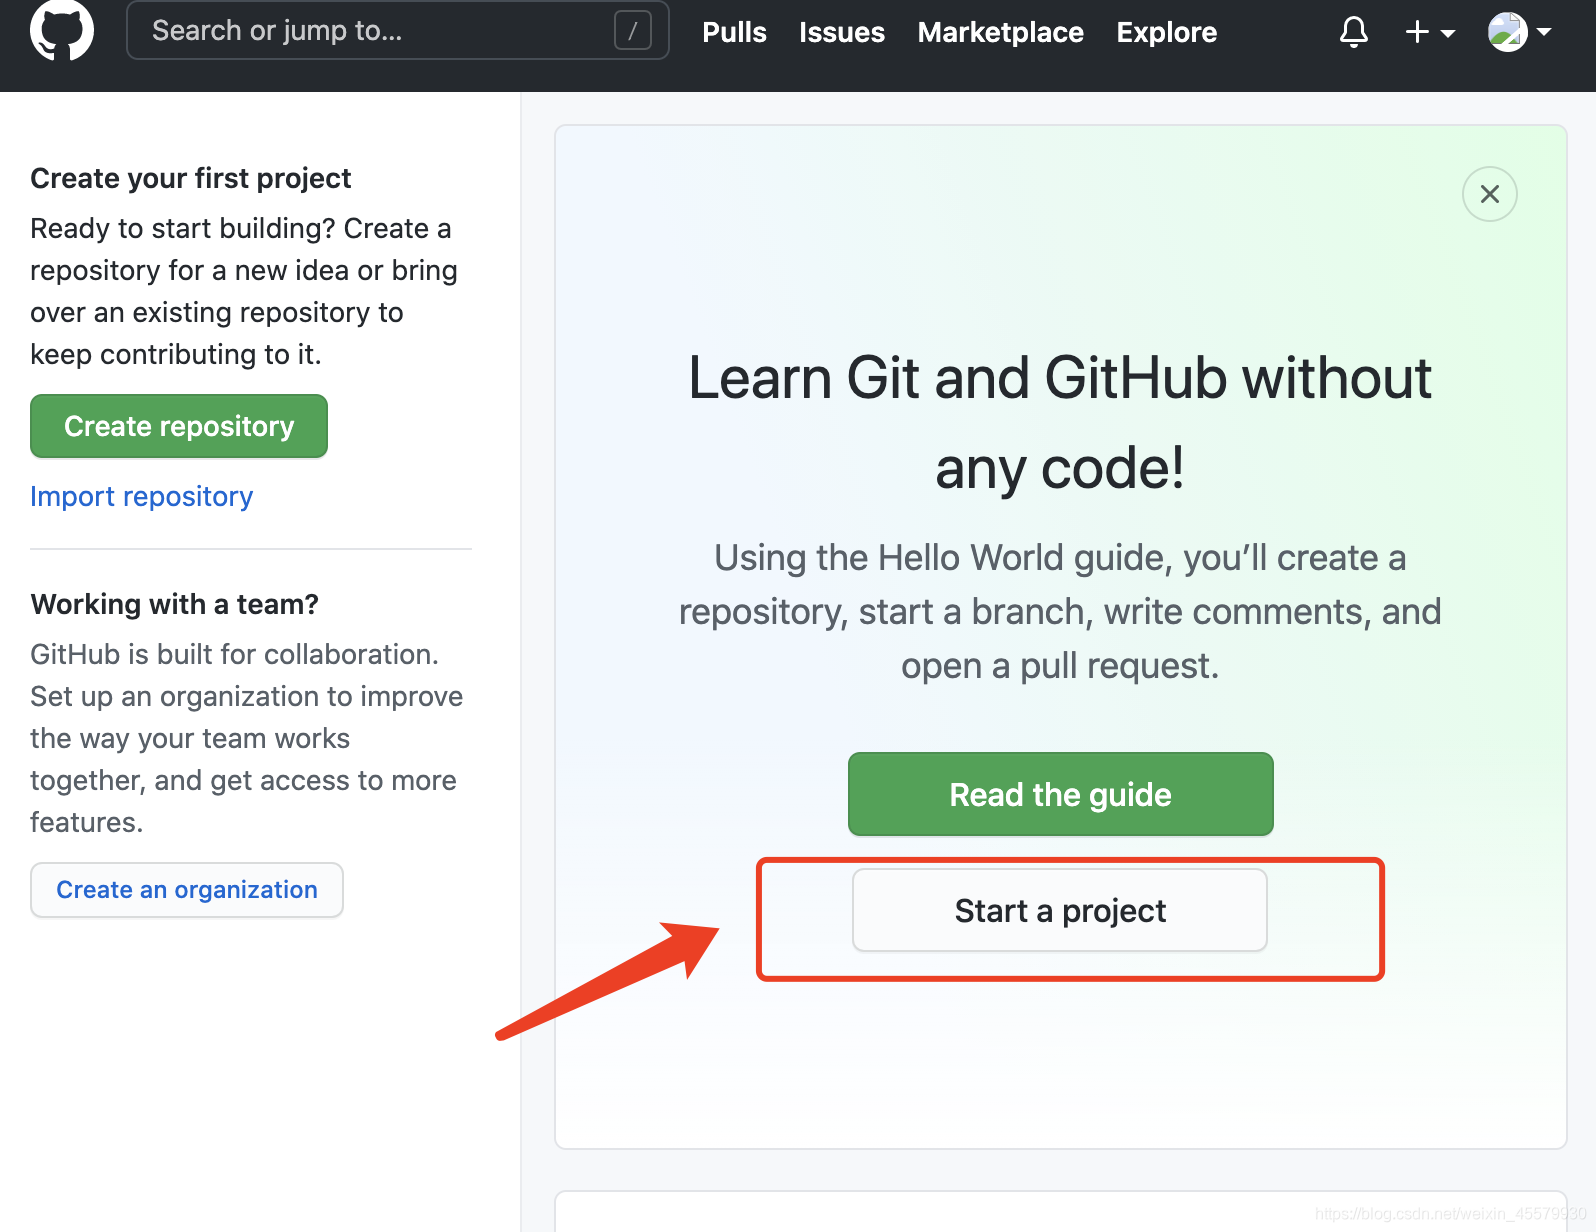Click Create an organization button
1596x1232 pixels.
point(187,890)
